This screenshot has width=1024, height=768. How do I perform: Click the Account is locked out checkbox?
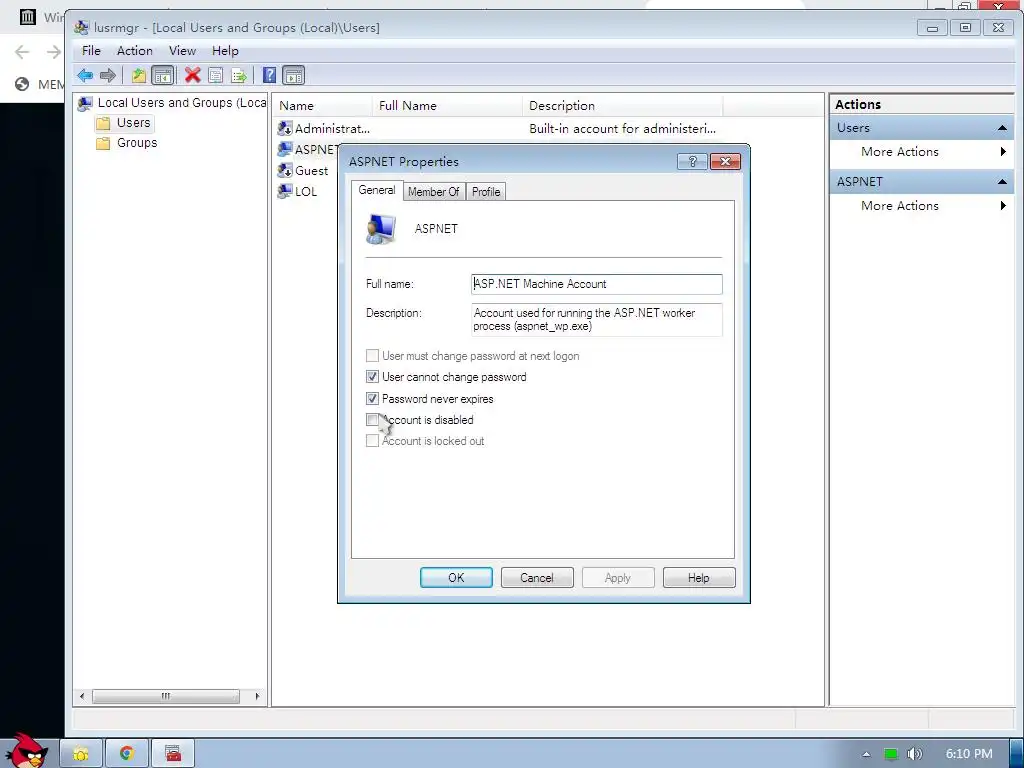click(372, 441)
